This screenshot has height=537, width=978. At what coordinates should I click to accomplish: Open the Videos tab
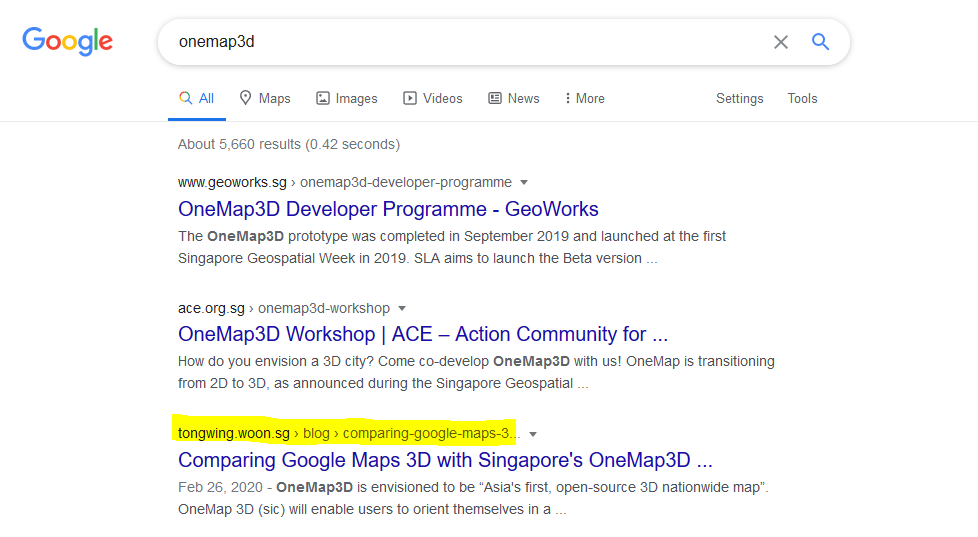click(x=433, y=99)
